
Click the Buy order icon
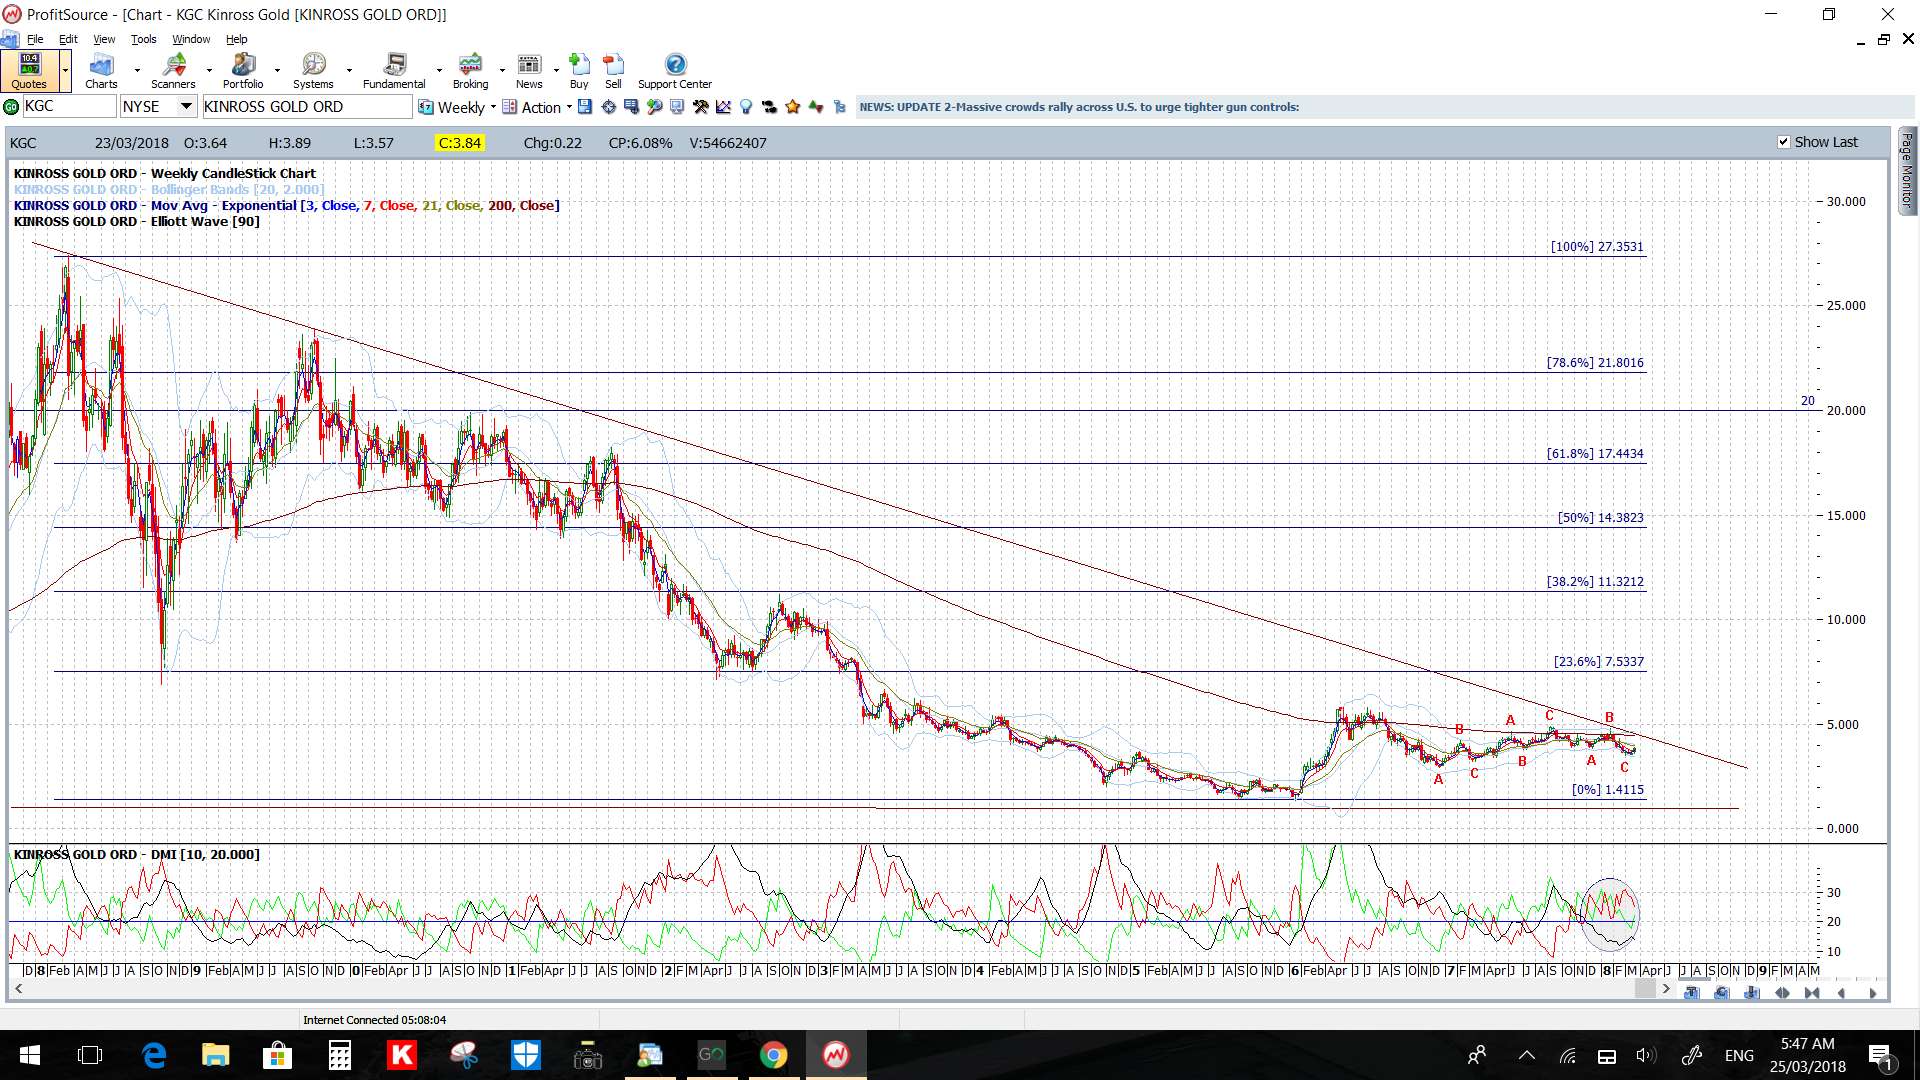[579, 70]
